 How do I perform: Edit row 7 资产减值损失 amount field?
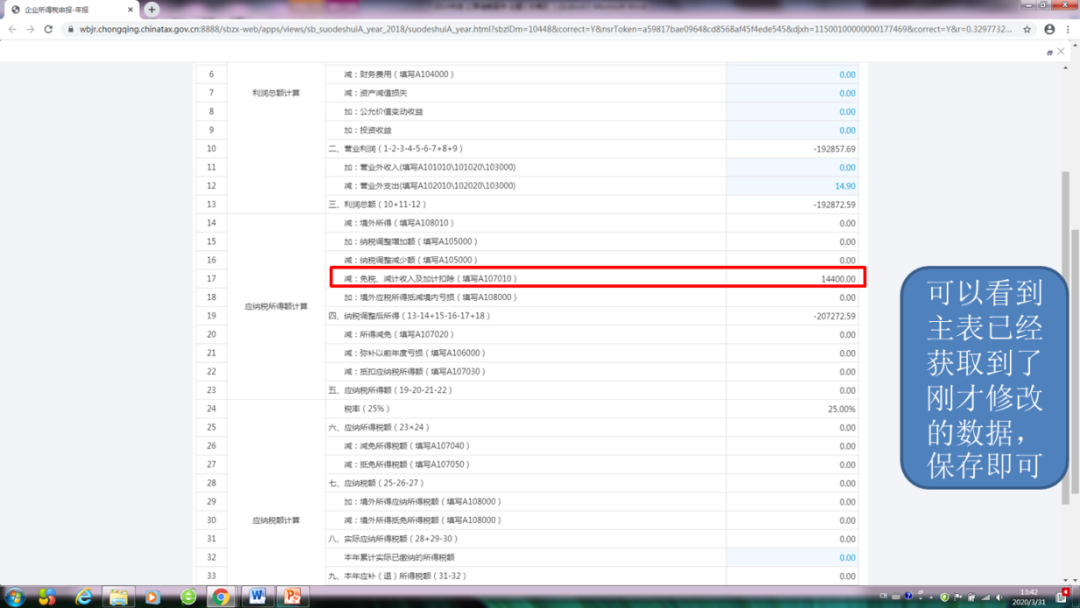[x=792, y=93]
